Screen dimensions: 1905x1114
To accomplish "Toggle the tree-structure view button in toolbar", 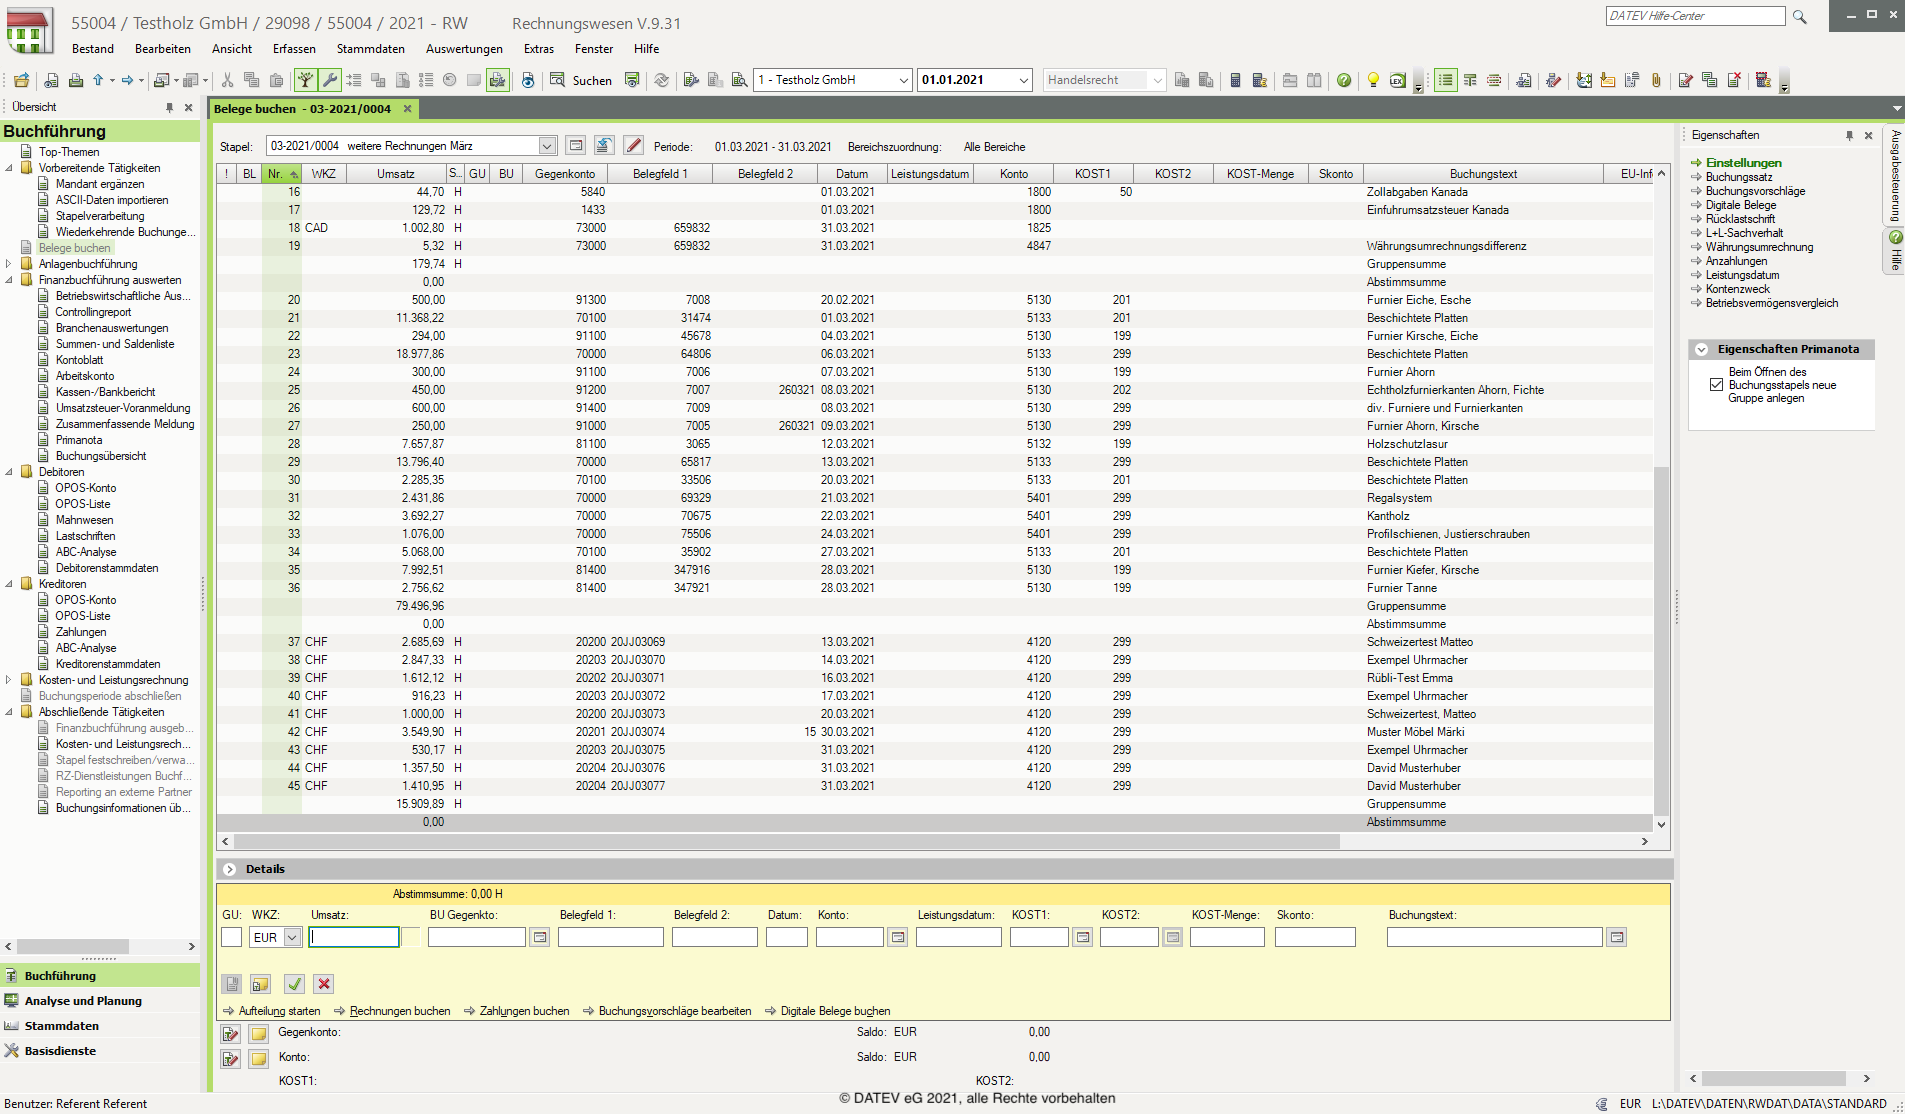I will coord(305,80).
